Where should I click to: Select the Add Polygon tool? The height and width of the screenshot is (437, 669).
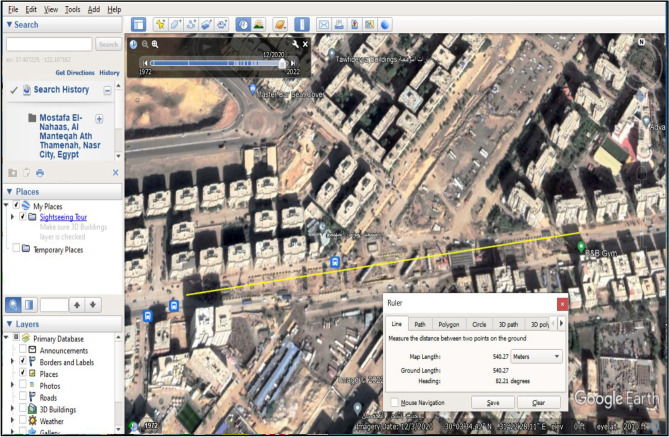[176, 23]
